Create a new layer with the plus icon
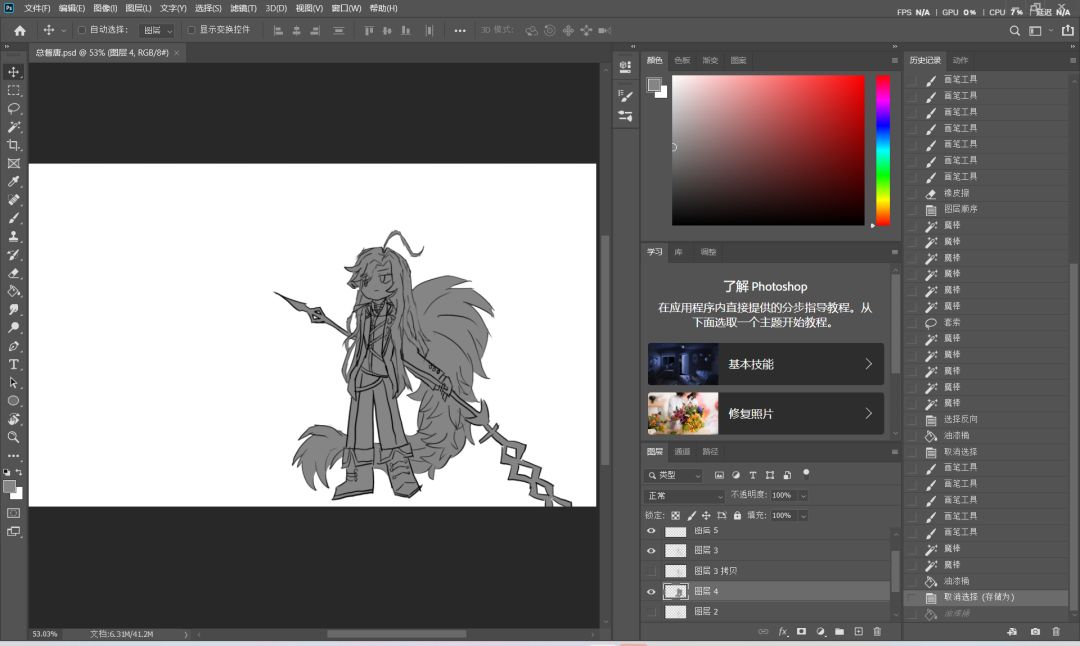This screenshot has width=1080, height=646. tap(858, 632)
